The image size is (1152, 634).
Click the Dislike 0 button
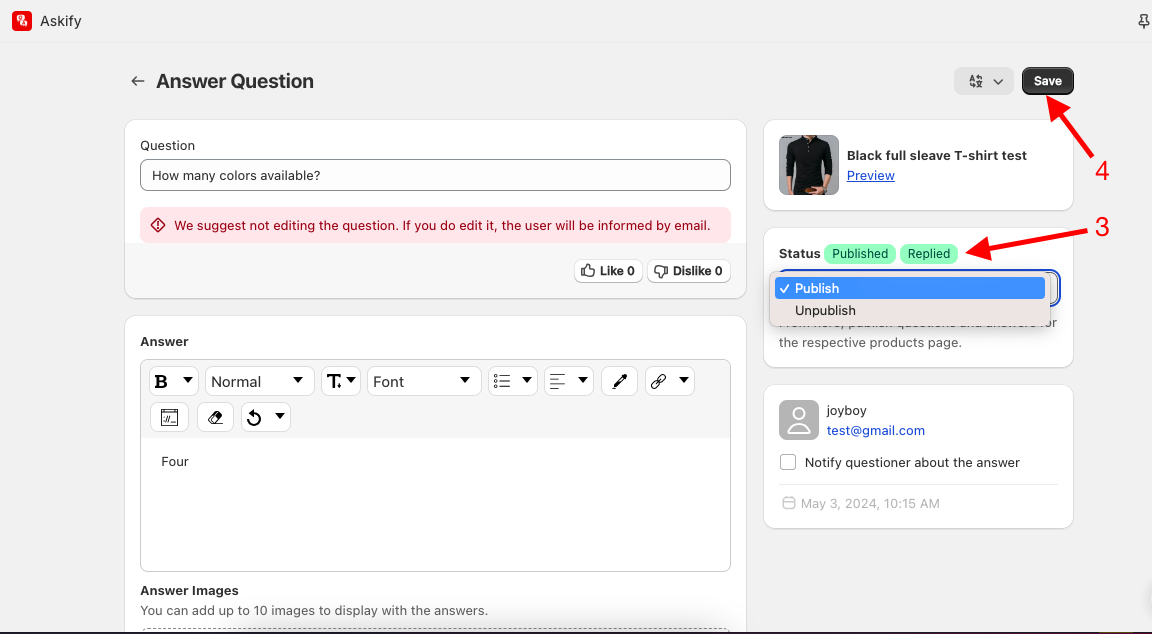[x=688, y=270]
